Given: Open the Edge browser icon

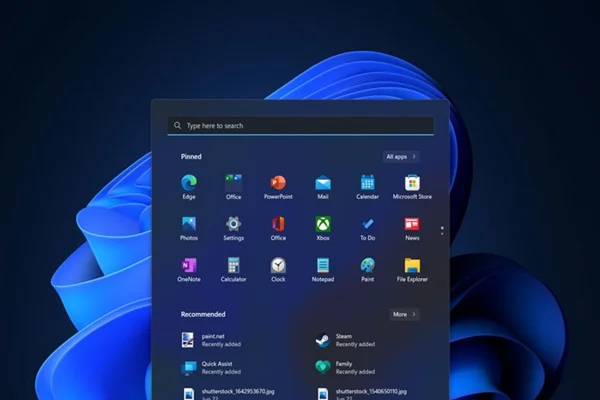Looking at the screenshot, I should tap(189, 183).
